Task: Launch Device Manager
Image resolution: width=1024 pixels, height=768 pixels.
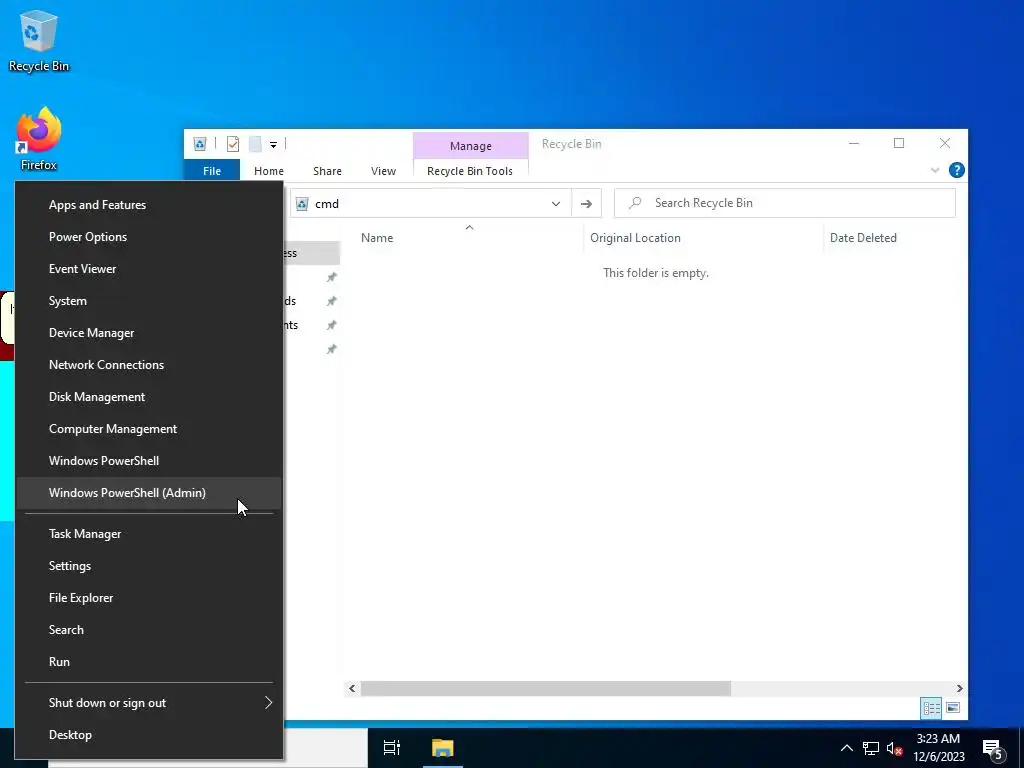Action: point(149,333)
